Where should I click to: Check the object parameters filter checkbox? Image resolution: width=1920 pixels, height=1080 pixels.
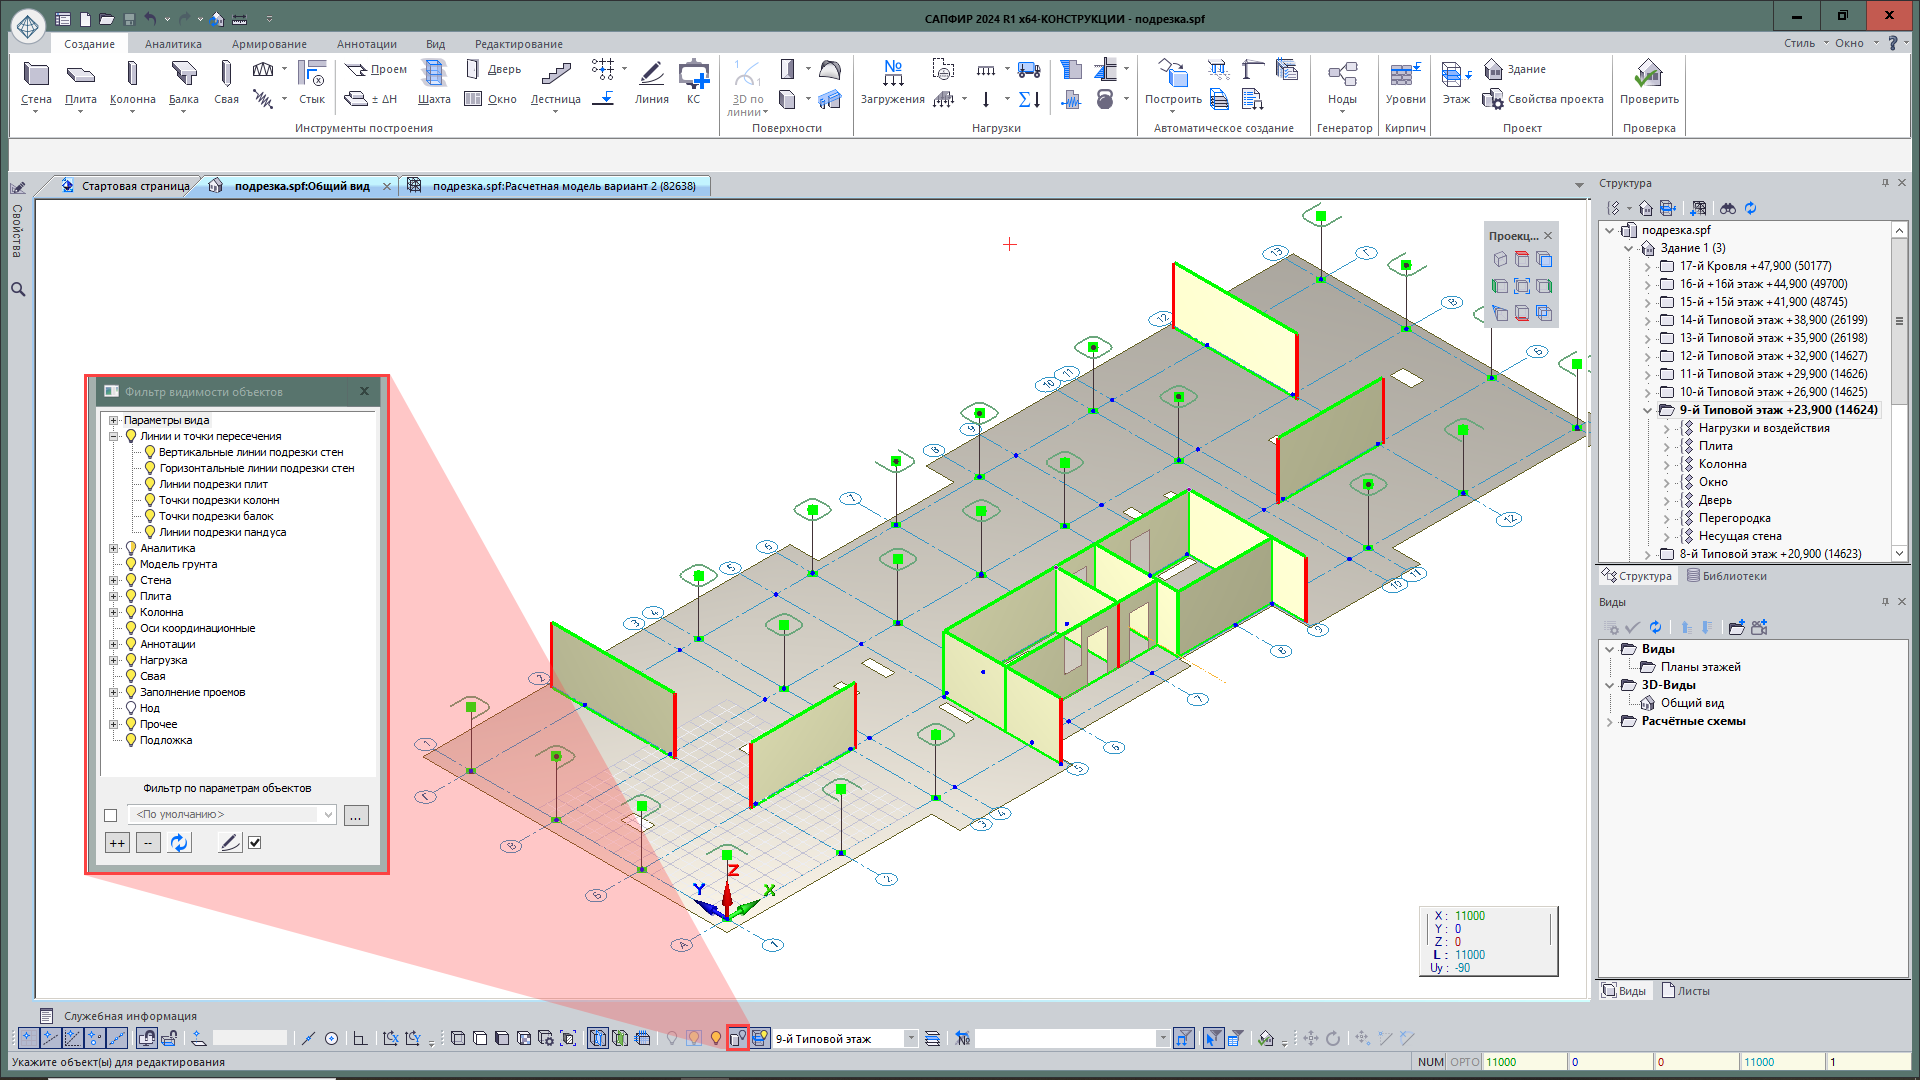111,815
